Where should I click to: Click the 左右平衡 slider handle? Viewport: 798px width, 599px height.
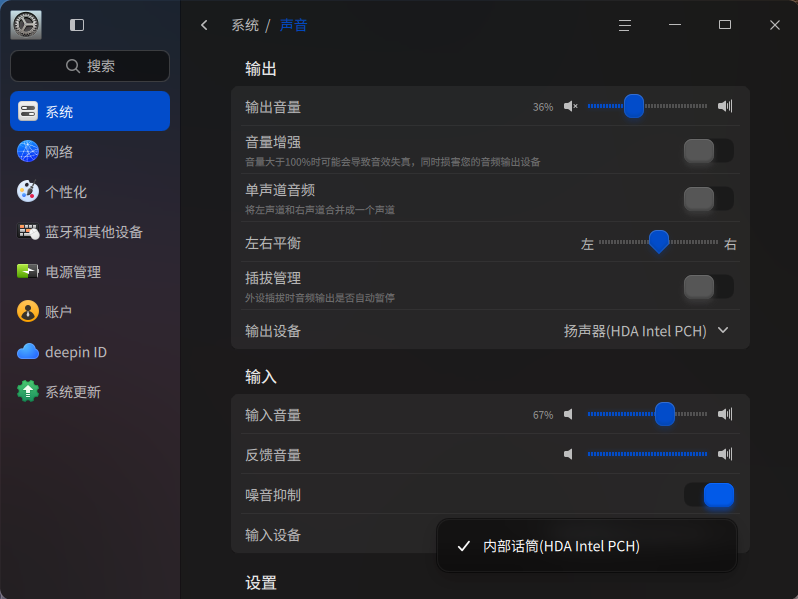coord(659,242)
